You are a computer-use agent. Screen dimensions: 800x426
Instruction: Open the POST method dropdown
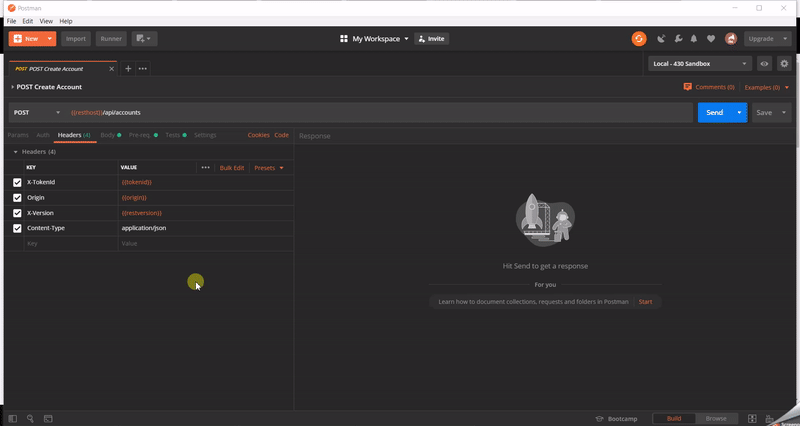click(x=36, y=113)
